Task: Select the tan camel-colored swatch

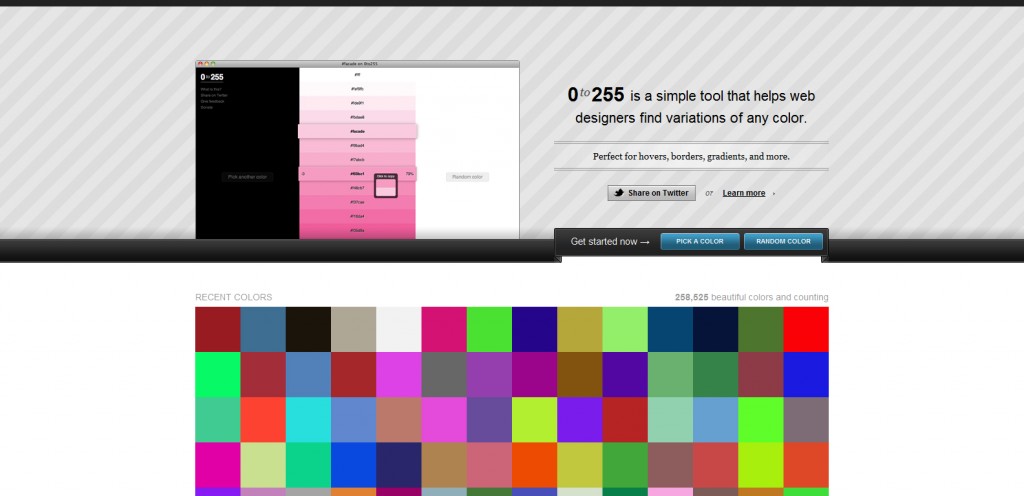Action: point(444,465)
